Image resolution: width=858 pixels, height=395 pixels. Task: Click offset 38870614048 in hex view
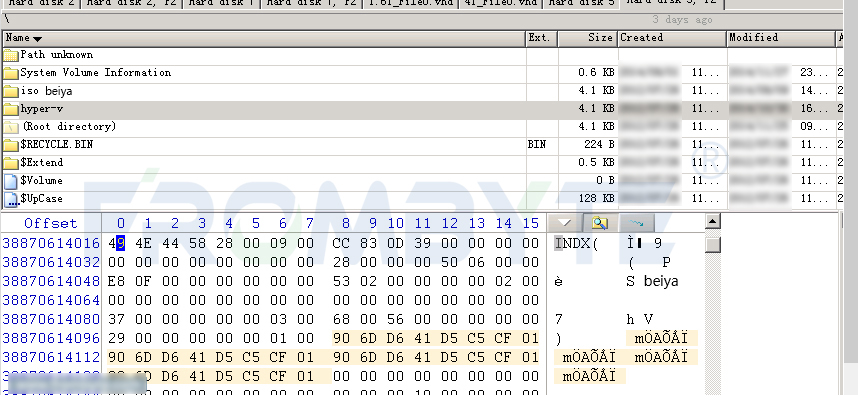[x=51, y=281]
